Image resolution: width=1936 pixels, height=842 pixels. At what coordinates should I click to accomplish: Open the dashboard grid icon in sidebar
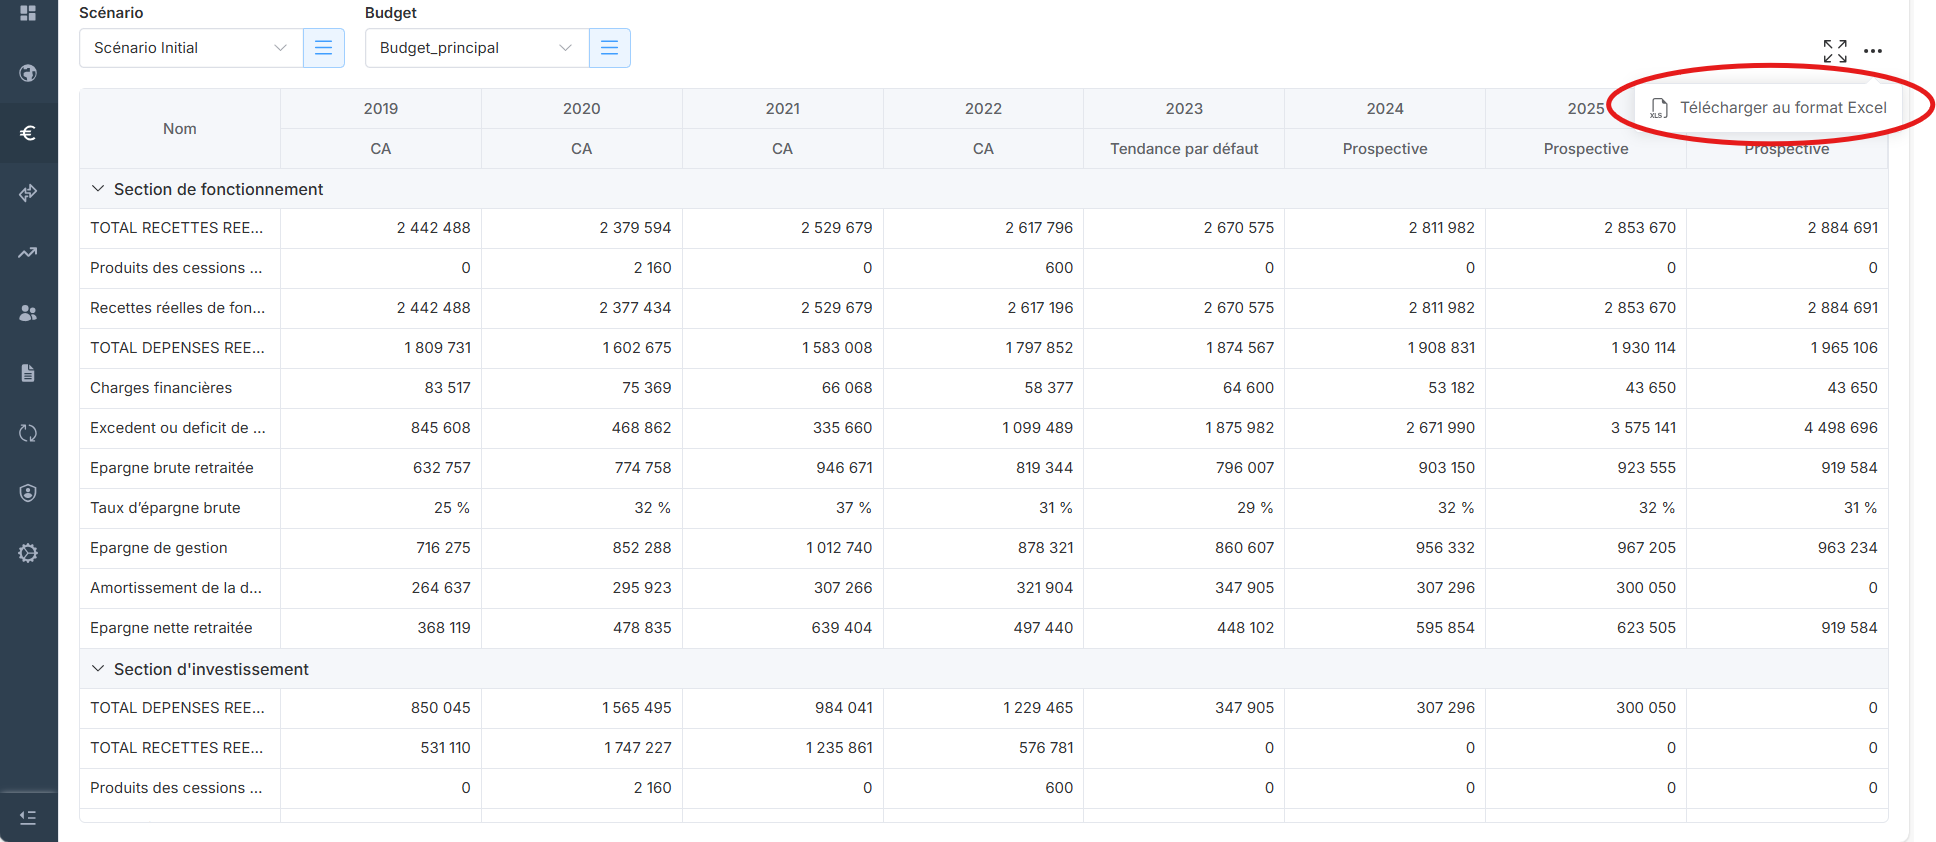28,13
